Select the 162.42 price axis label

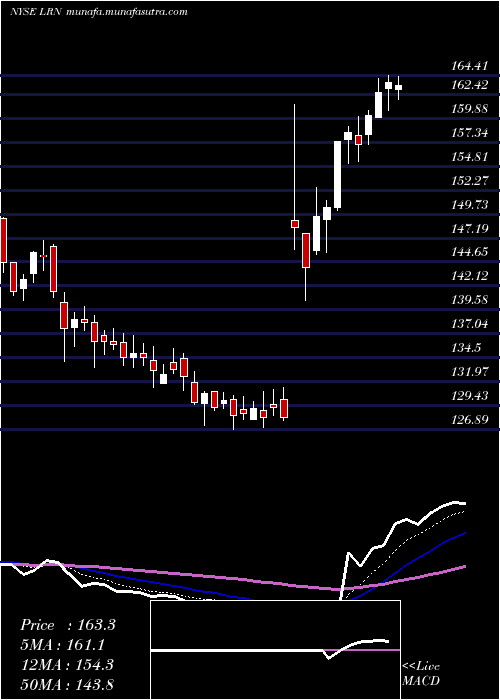tap(470, 85)
